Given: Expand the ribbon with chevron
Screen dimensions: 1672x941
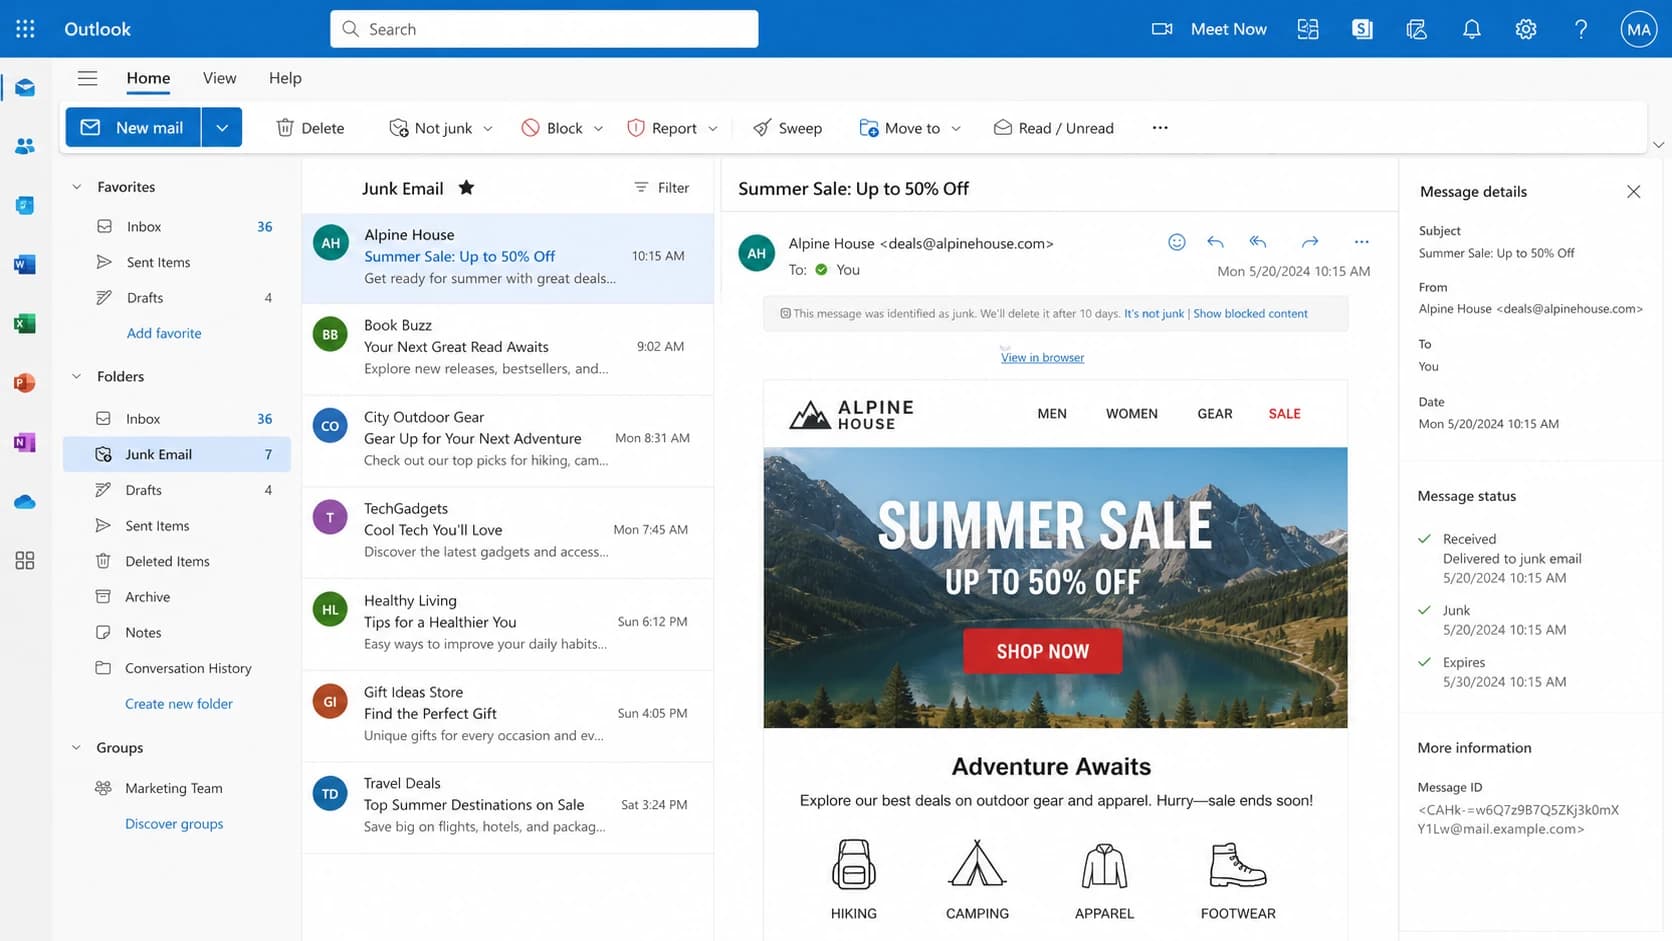Looking at the screenshot, I should click(1658, 145).
